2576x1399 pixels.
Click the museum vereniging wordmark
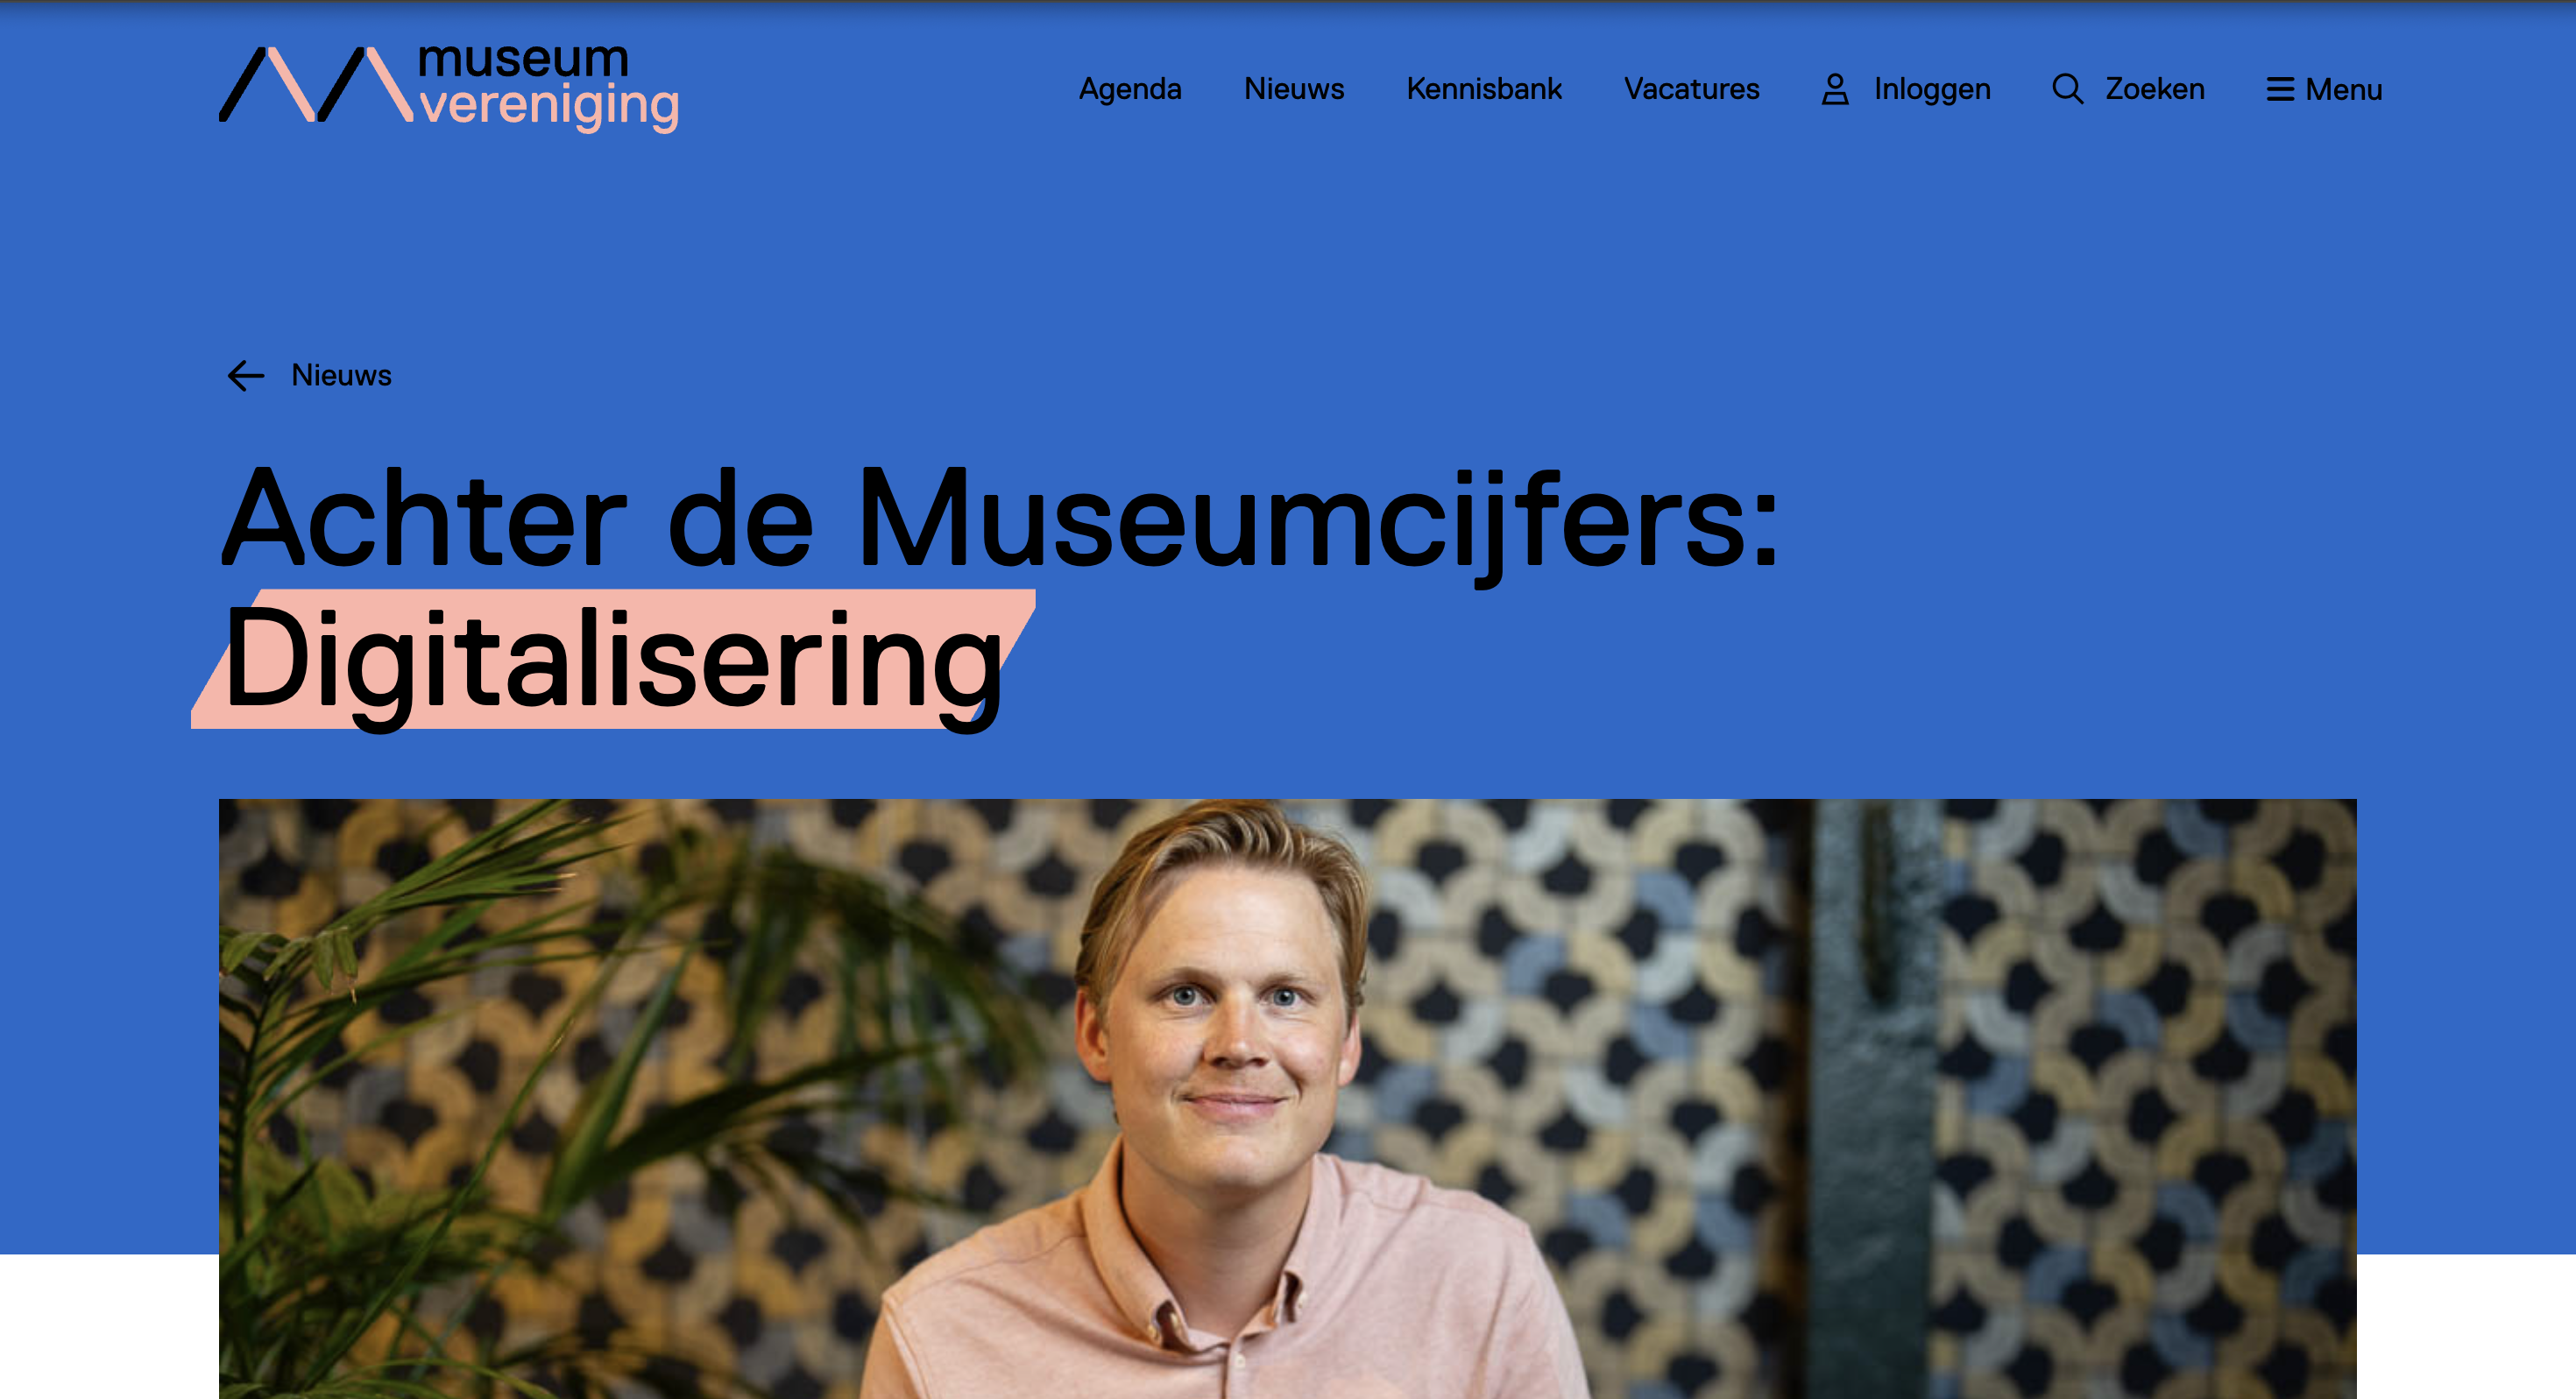(x=549, y=86)
